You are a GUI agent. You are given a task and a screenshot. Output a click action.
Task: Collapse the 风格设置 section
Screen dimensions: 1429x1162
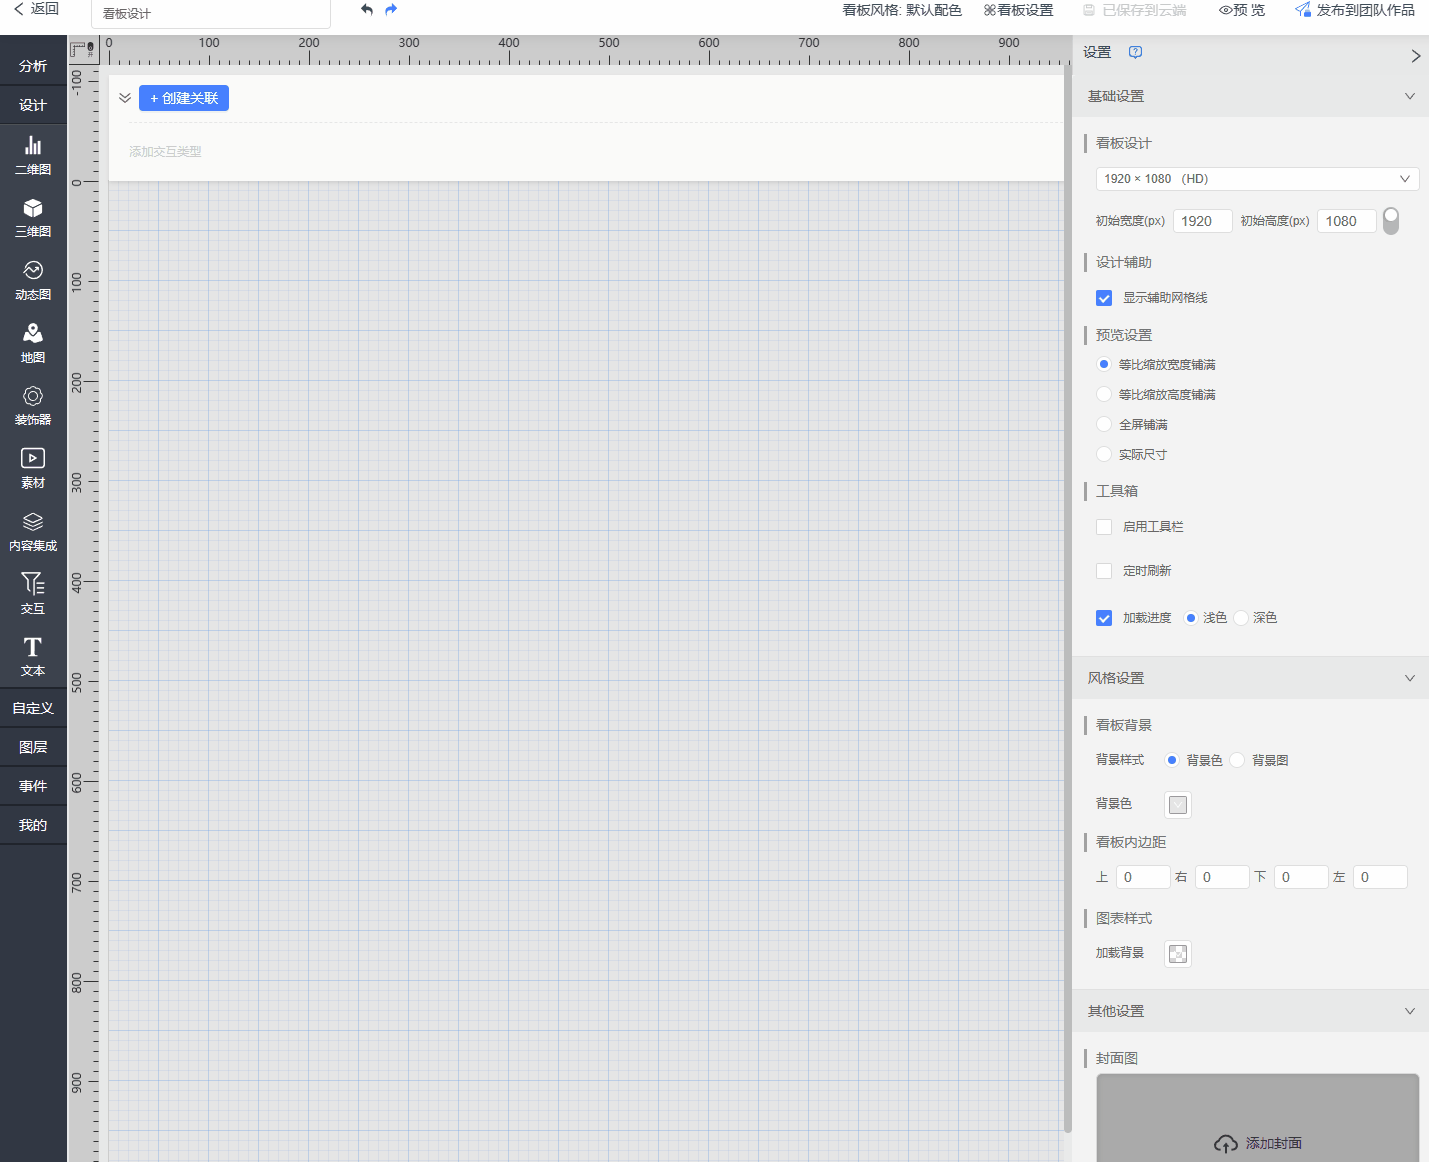point(1409,678)
